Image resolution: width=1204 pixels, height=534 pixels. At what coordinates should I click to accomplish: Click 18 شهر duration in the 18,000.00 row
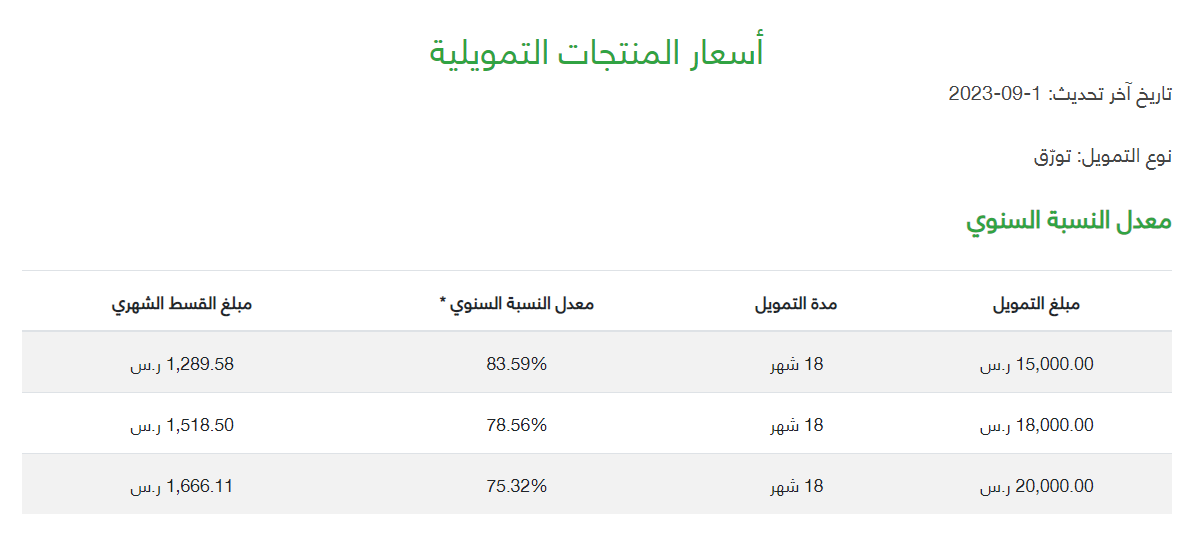point(796,426)
